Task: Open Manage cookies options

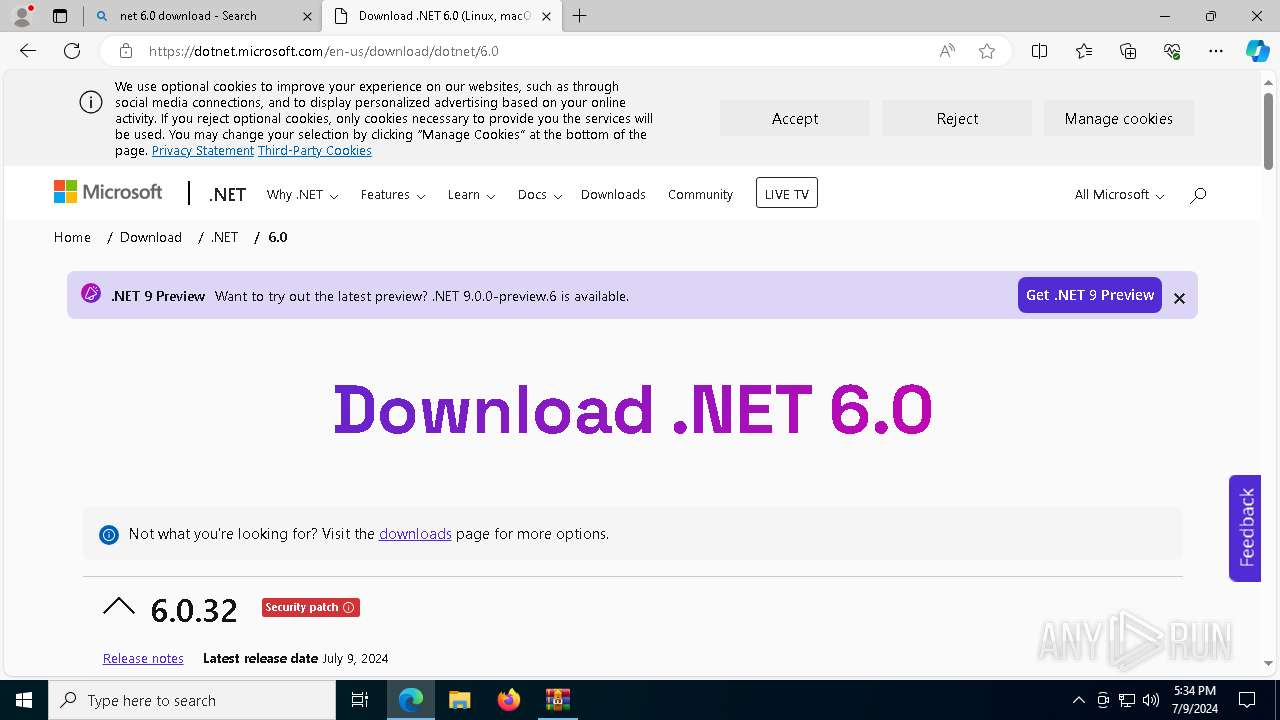Action: [x=1118, y=118]
